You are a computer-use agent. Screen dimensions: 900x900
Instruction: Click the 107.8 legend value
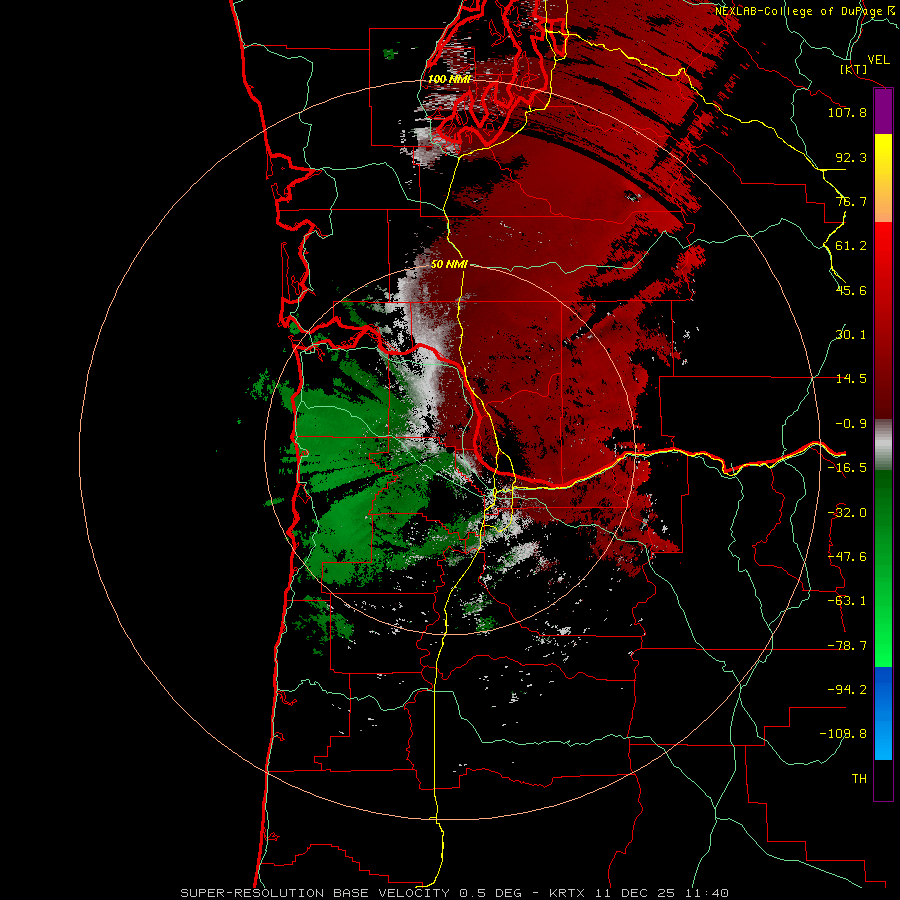pyautogui.click(x=847, y=112)
